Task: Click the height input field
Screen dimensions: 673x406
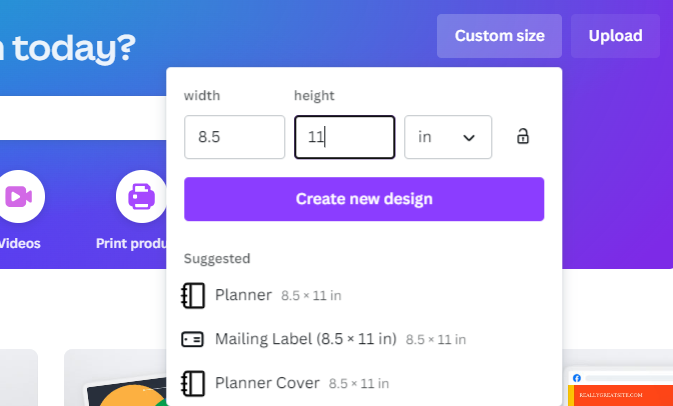Action: [344, 137]
